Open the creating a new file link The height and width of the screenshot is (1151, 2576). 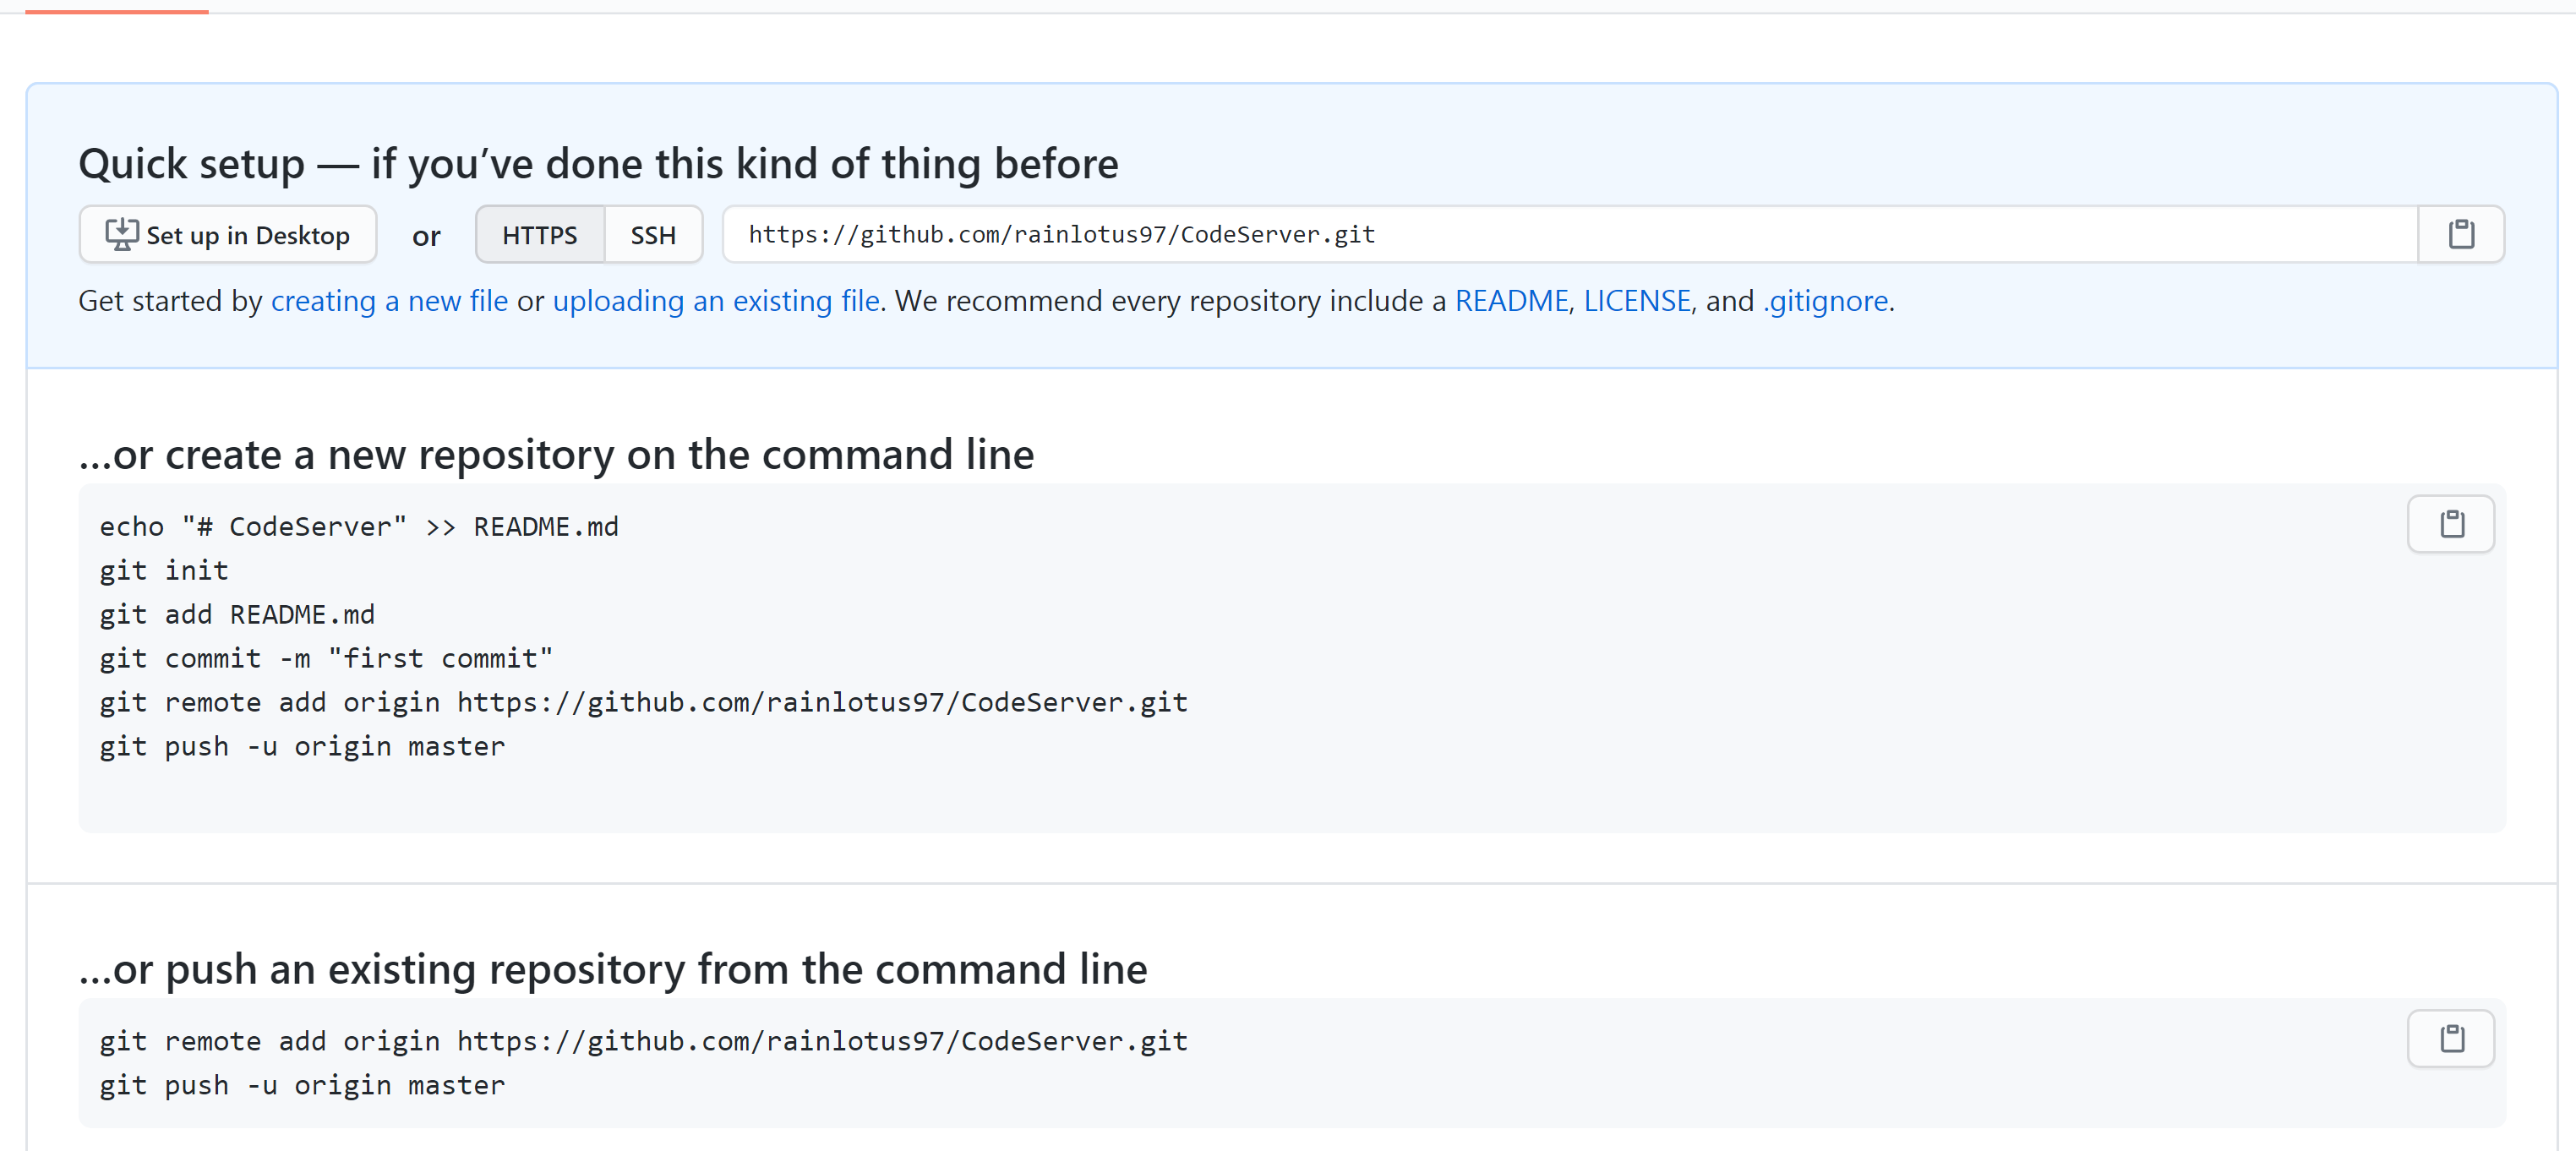point(389,301)
